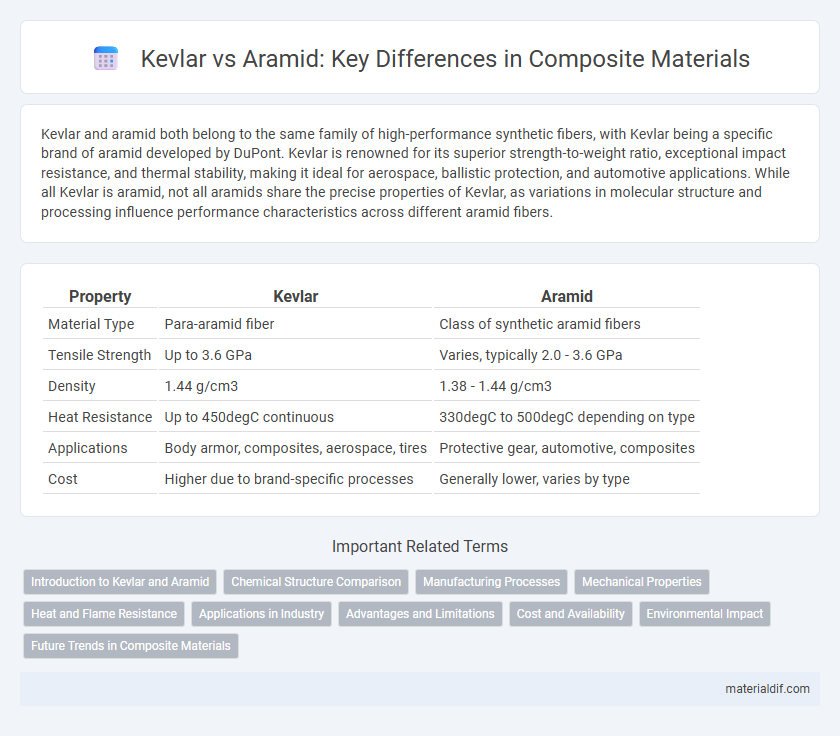Click the Property column header
This screenshot has width=840, height=736.
[100, 296]
